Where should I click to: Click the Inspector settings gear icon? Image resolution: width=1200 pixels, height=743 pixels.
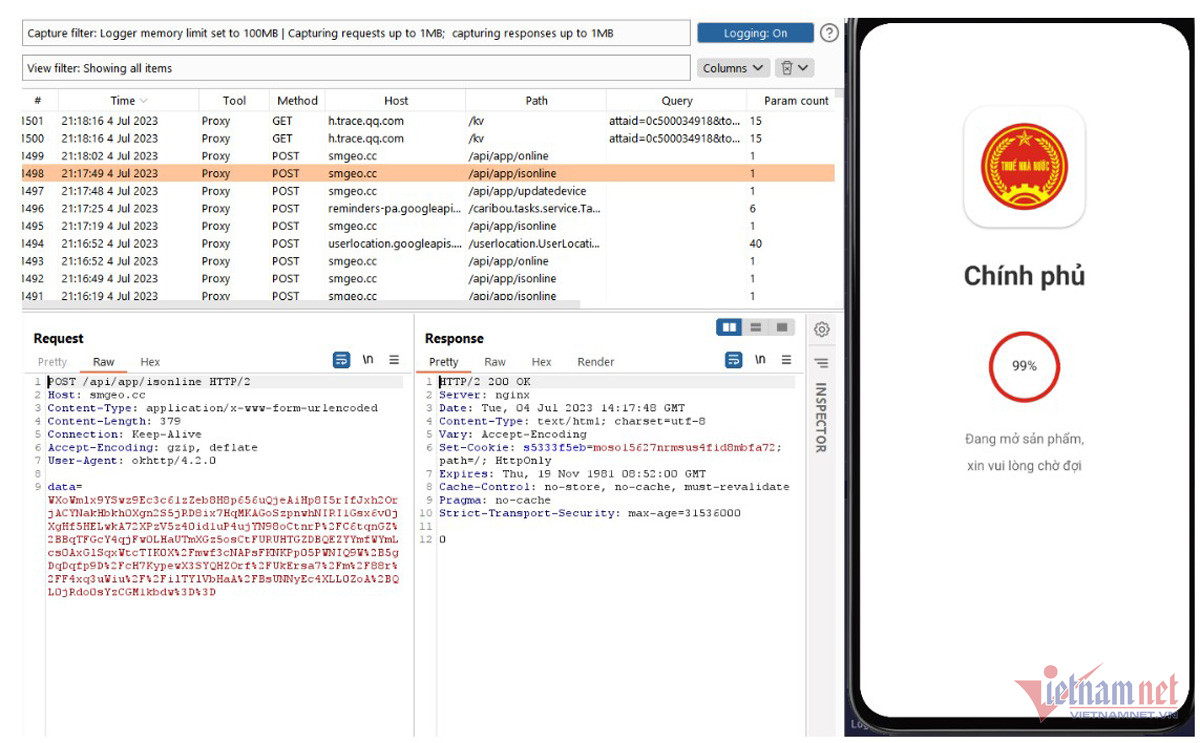821,329
